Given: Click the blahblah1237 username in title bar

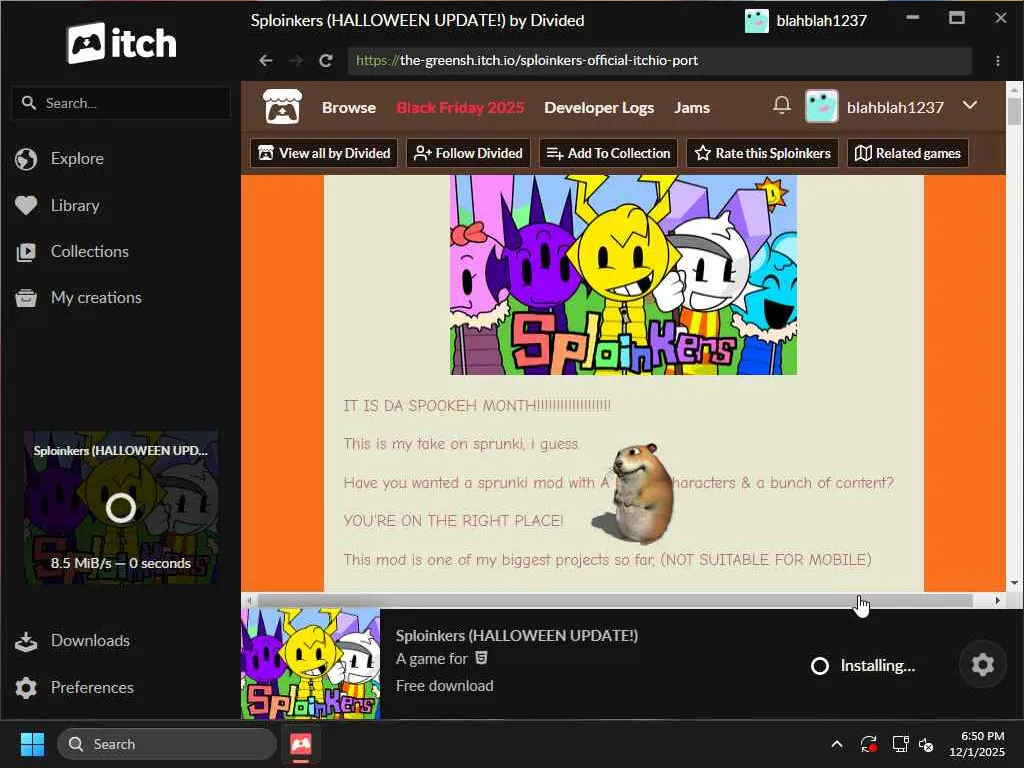Looking at the screenshot, I should click(822, 21).
